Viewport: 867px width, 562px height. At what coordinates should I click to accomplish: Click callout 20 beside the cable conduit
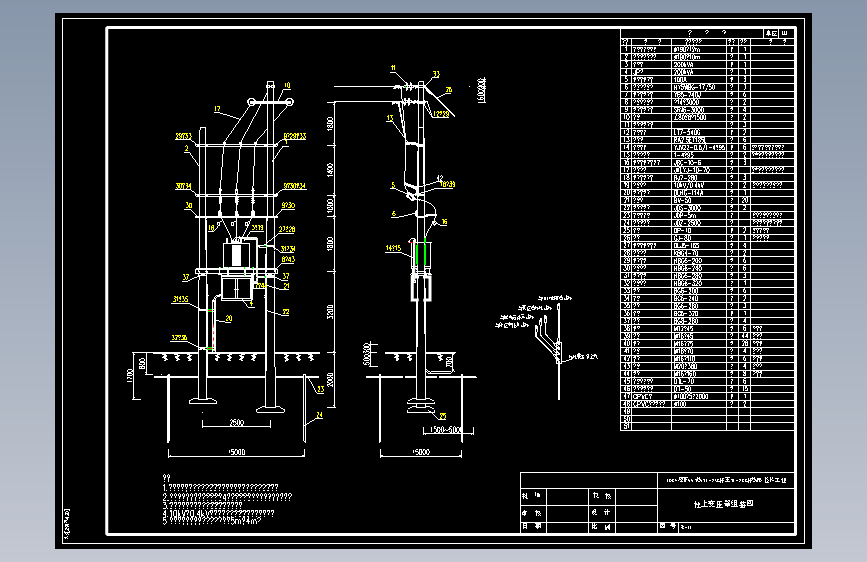click(229, 319)
